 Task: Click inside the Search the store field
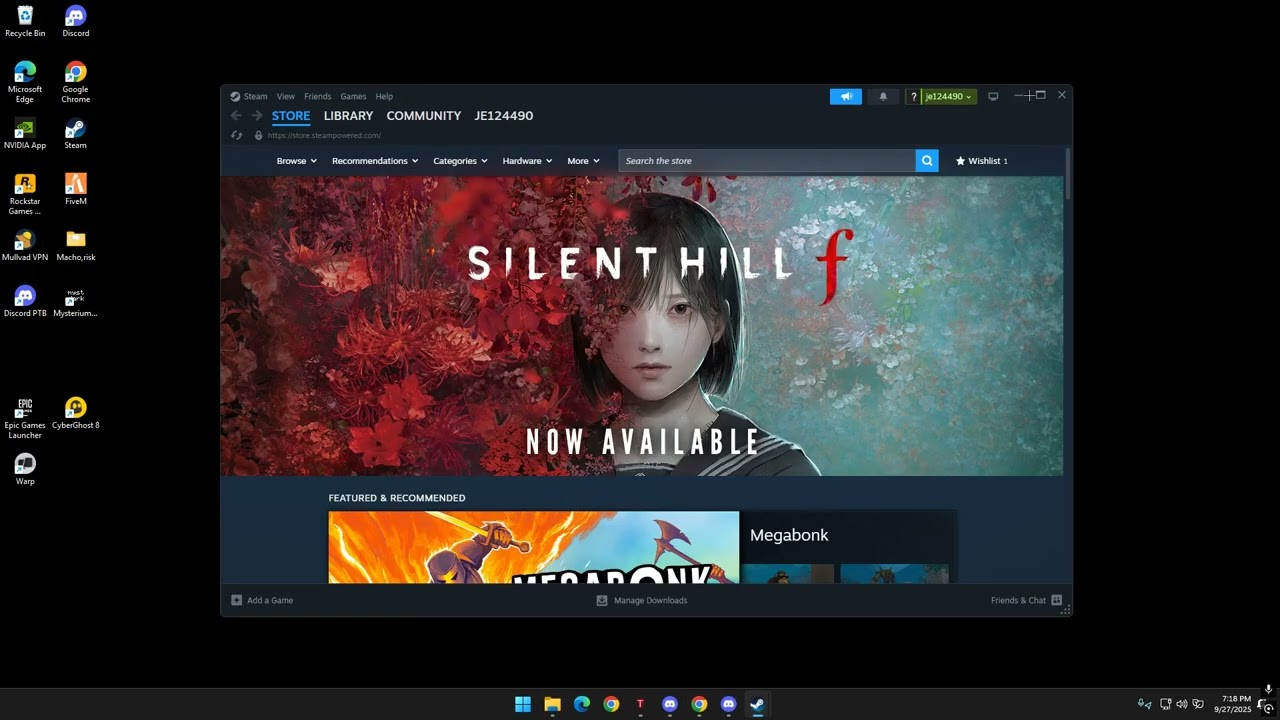(767, 160)
